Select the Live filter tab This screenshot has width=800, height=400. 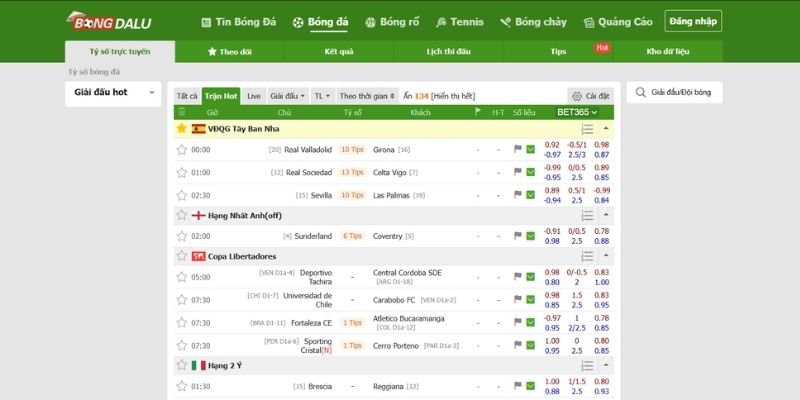(254, 96)
